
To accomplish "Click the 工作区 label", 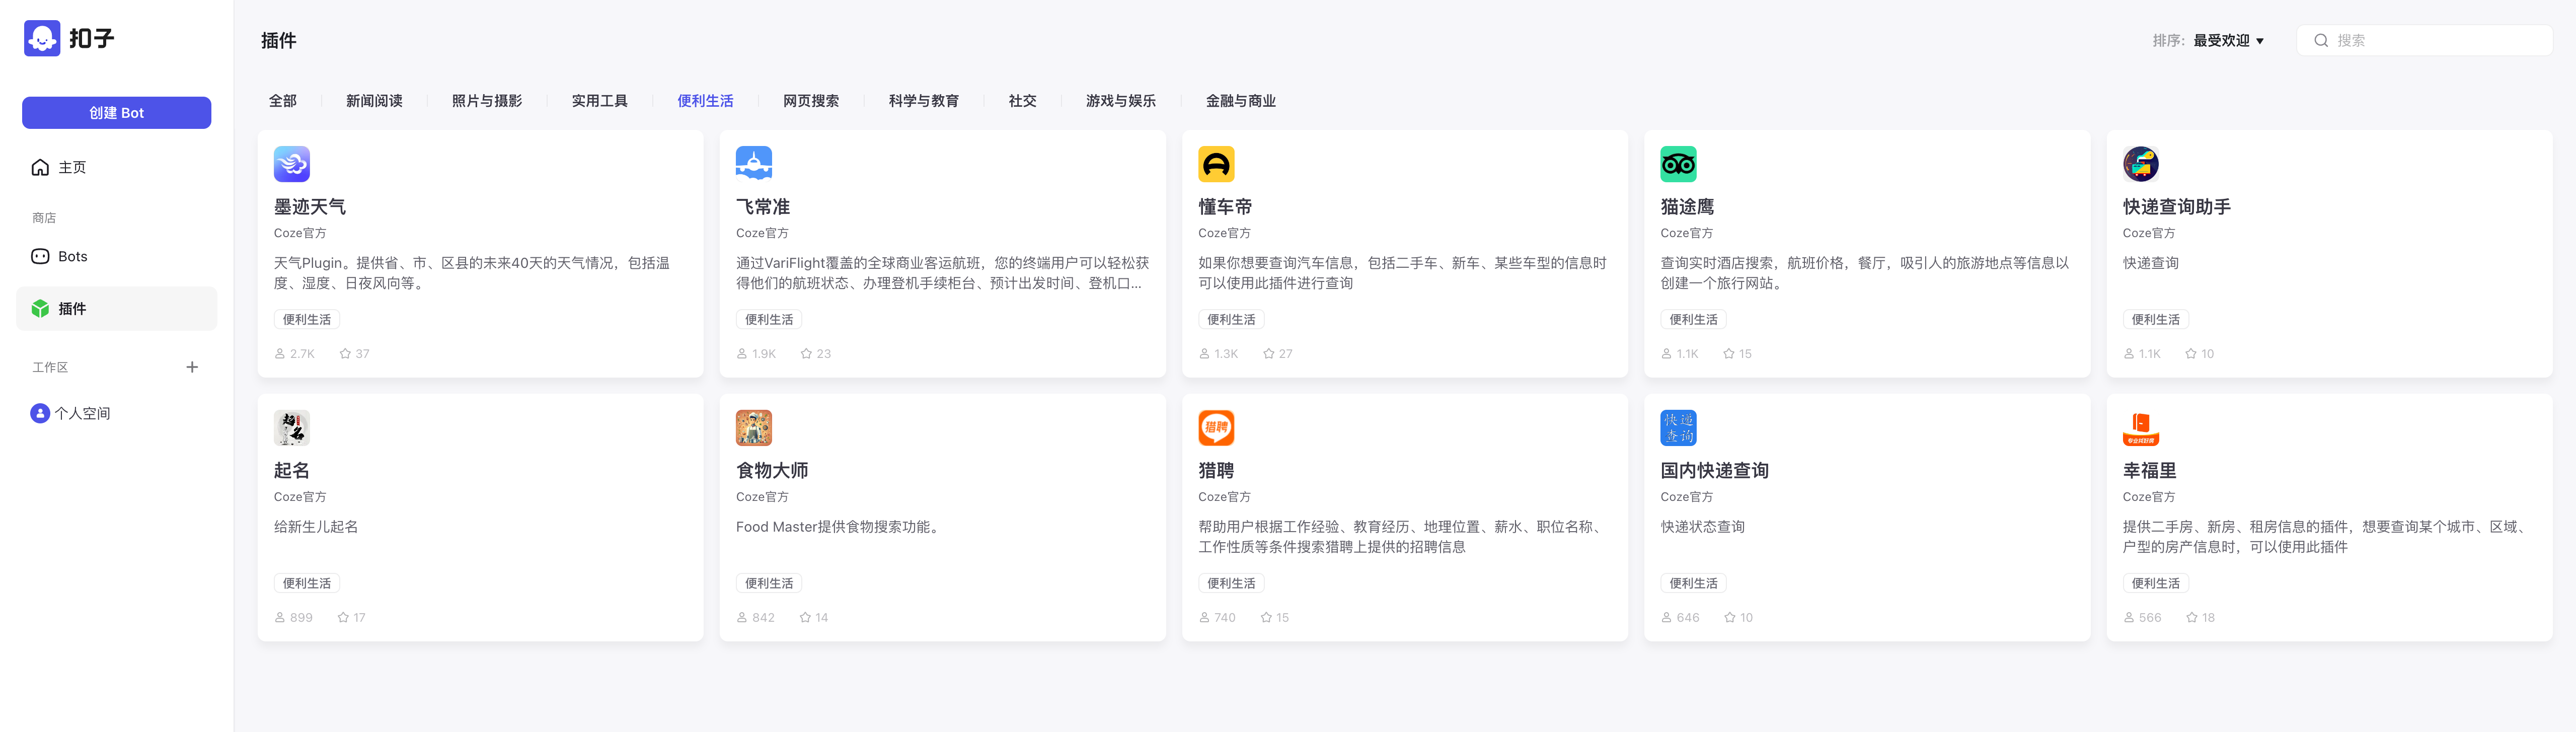I will pos(50,367).
